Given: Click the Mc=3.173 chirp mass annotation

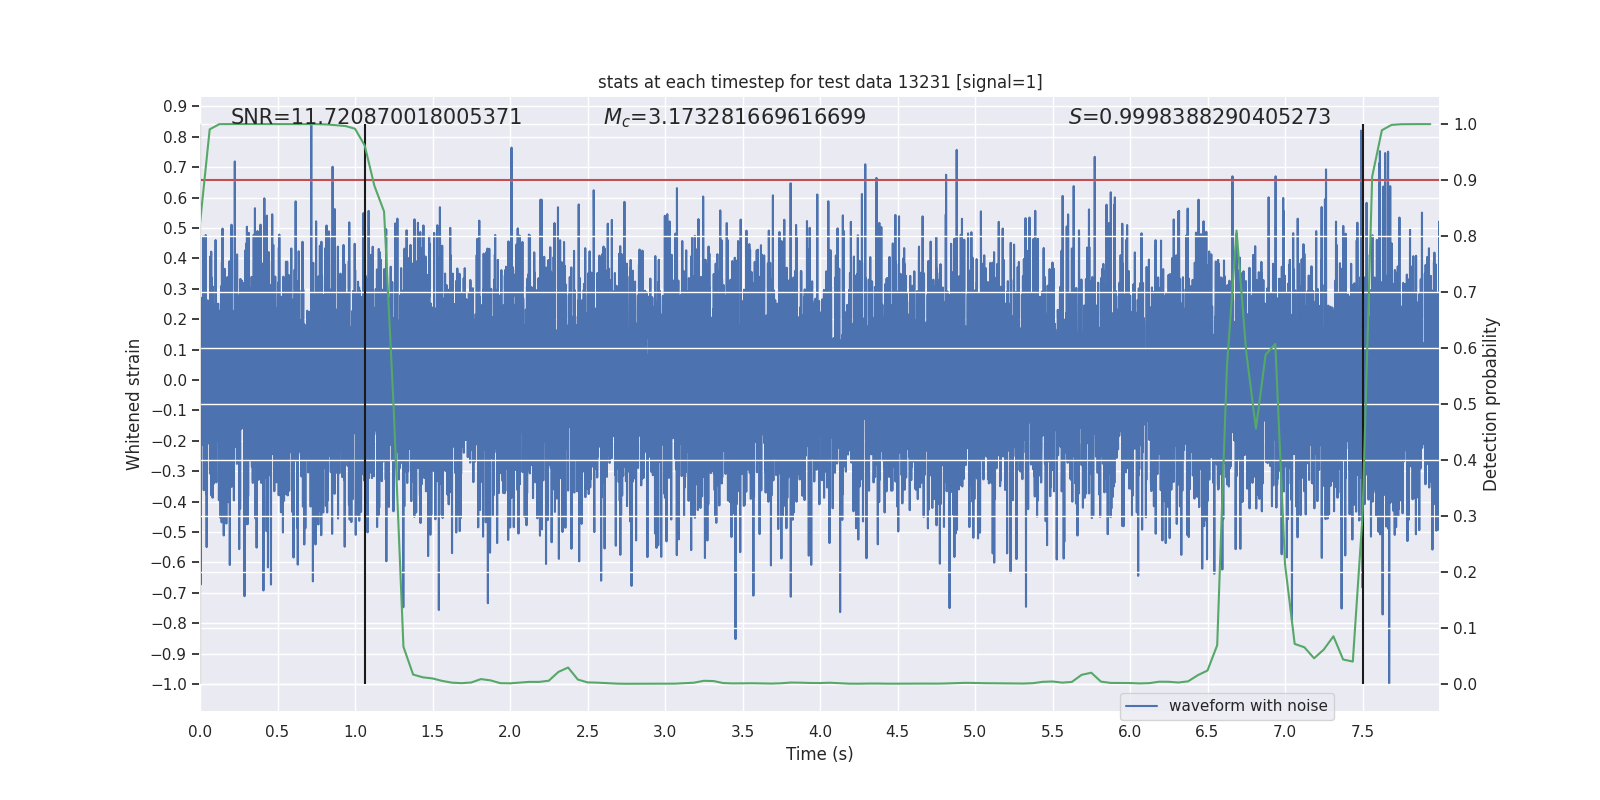Looking at the screenshot, I should (735, 117).
